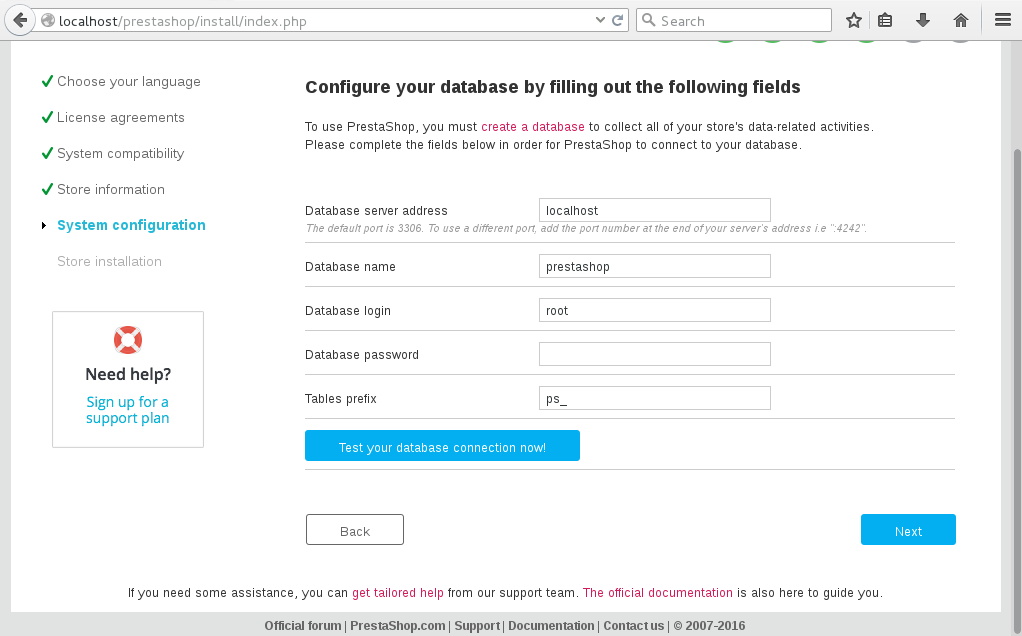Reload the page with the refresh icon
This screenshot has width=1022, height=636.
coord(618,20)
